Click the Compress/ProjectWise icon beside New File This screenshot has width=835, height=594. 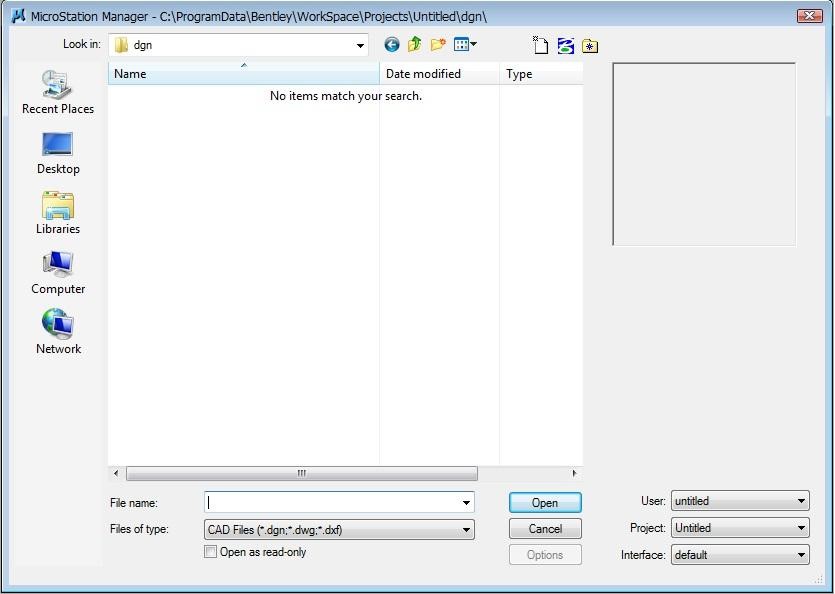[x=565, y=45]
